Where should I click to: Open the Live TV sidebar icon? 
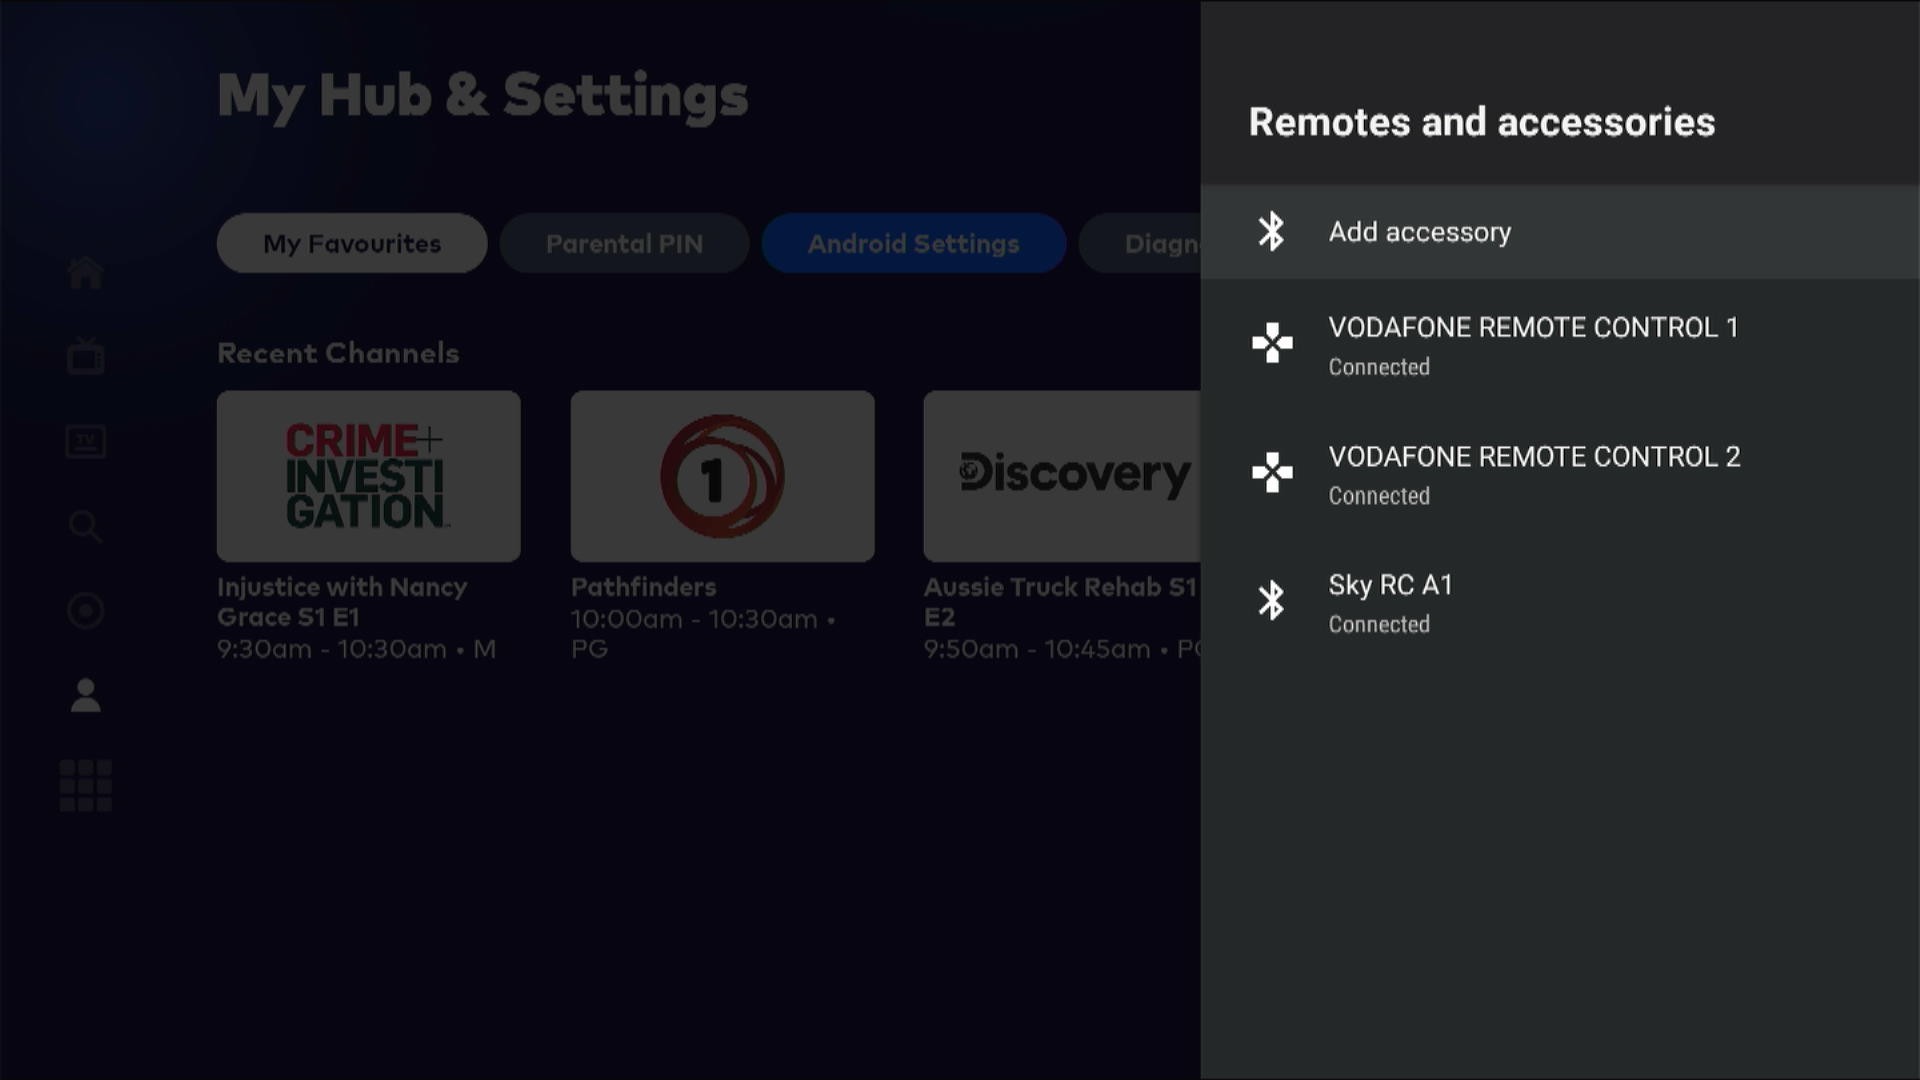[x=85, y=356]
